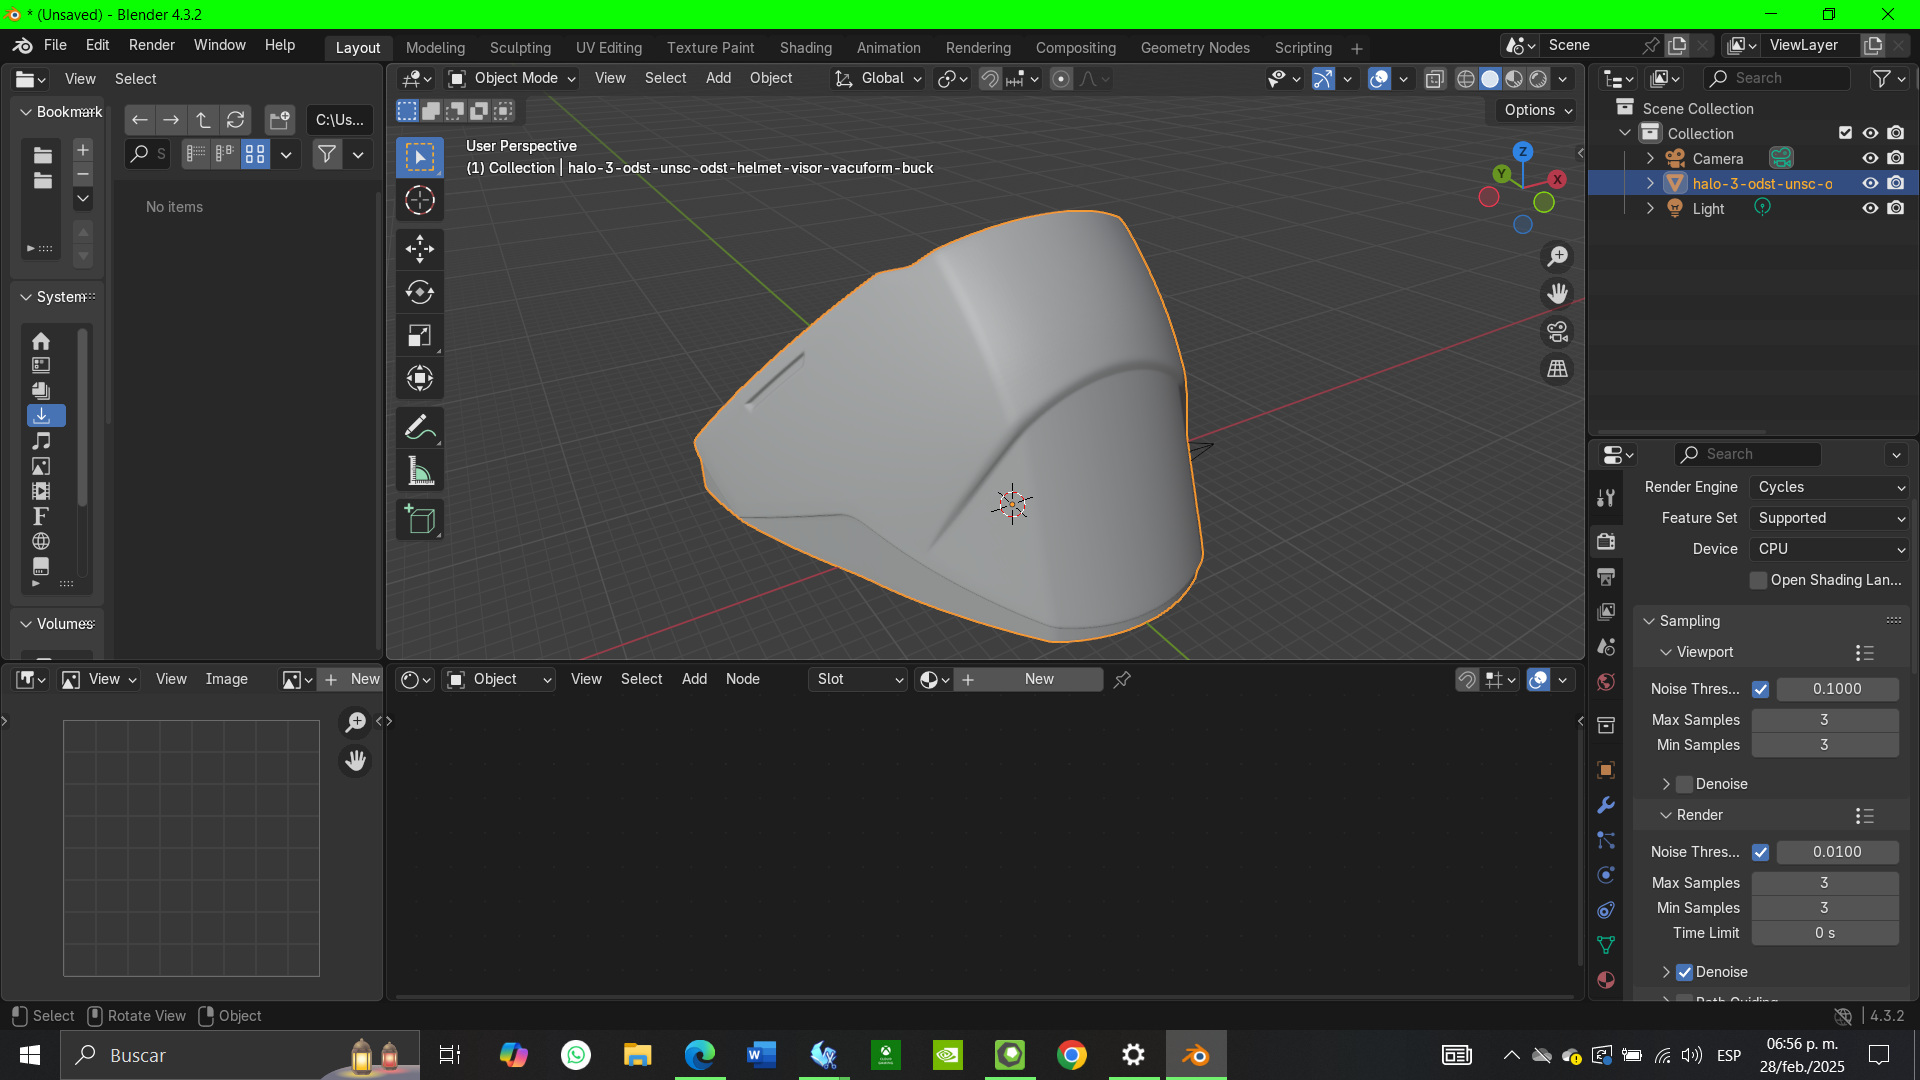
Task: Adjust the viewport Noise Threshold 0.1000 field
Action: 1837,689
